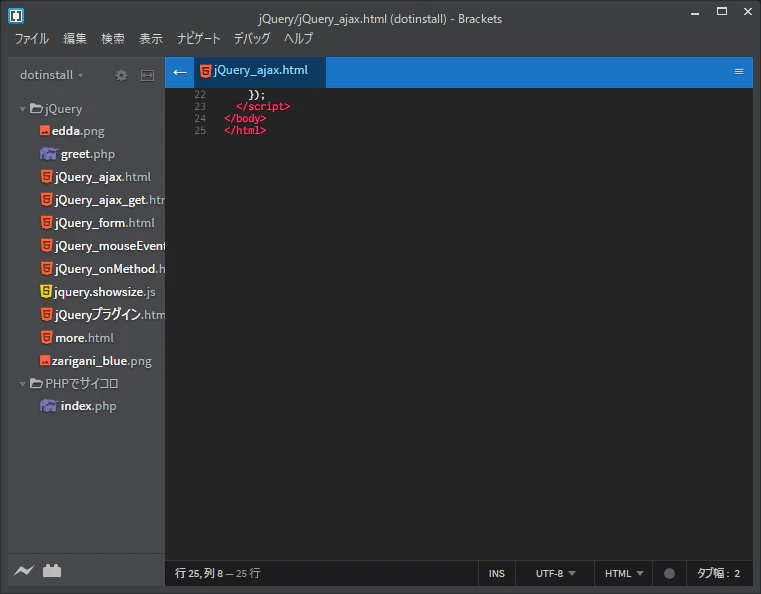Click line number 22 in gutter
Viewport: 761px width, 594px height.
point(200,95)
